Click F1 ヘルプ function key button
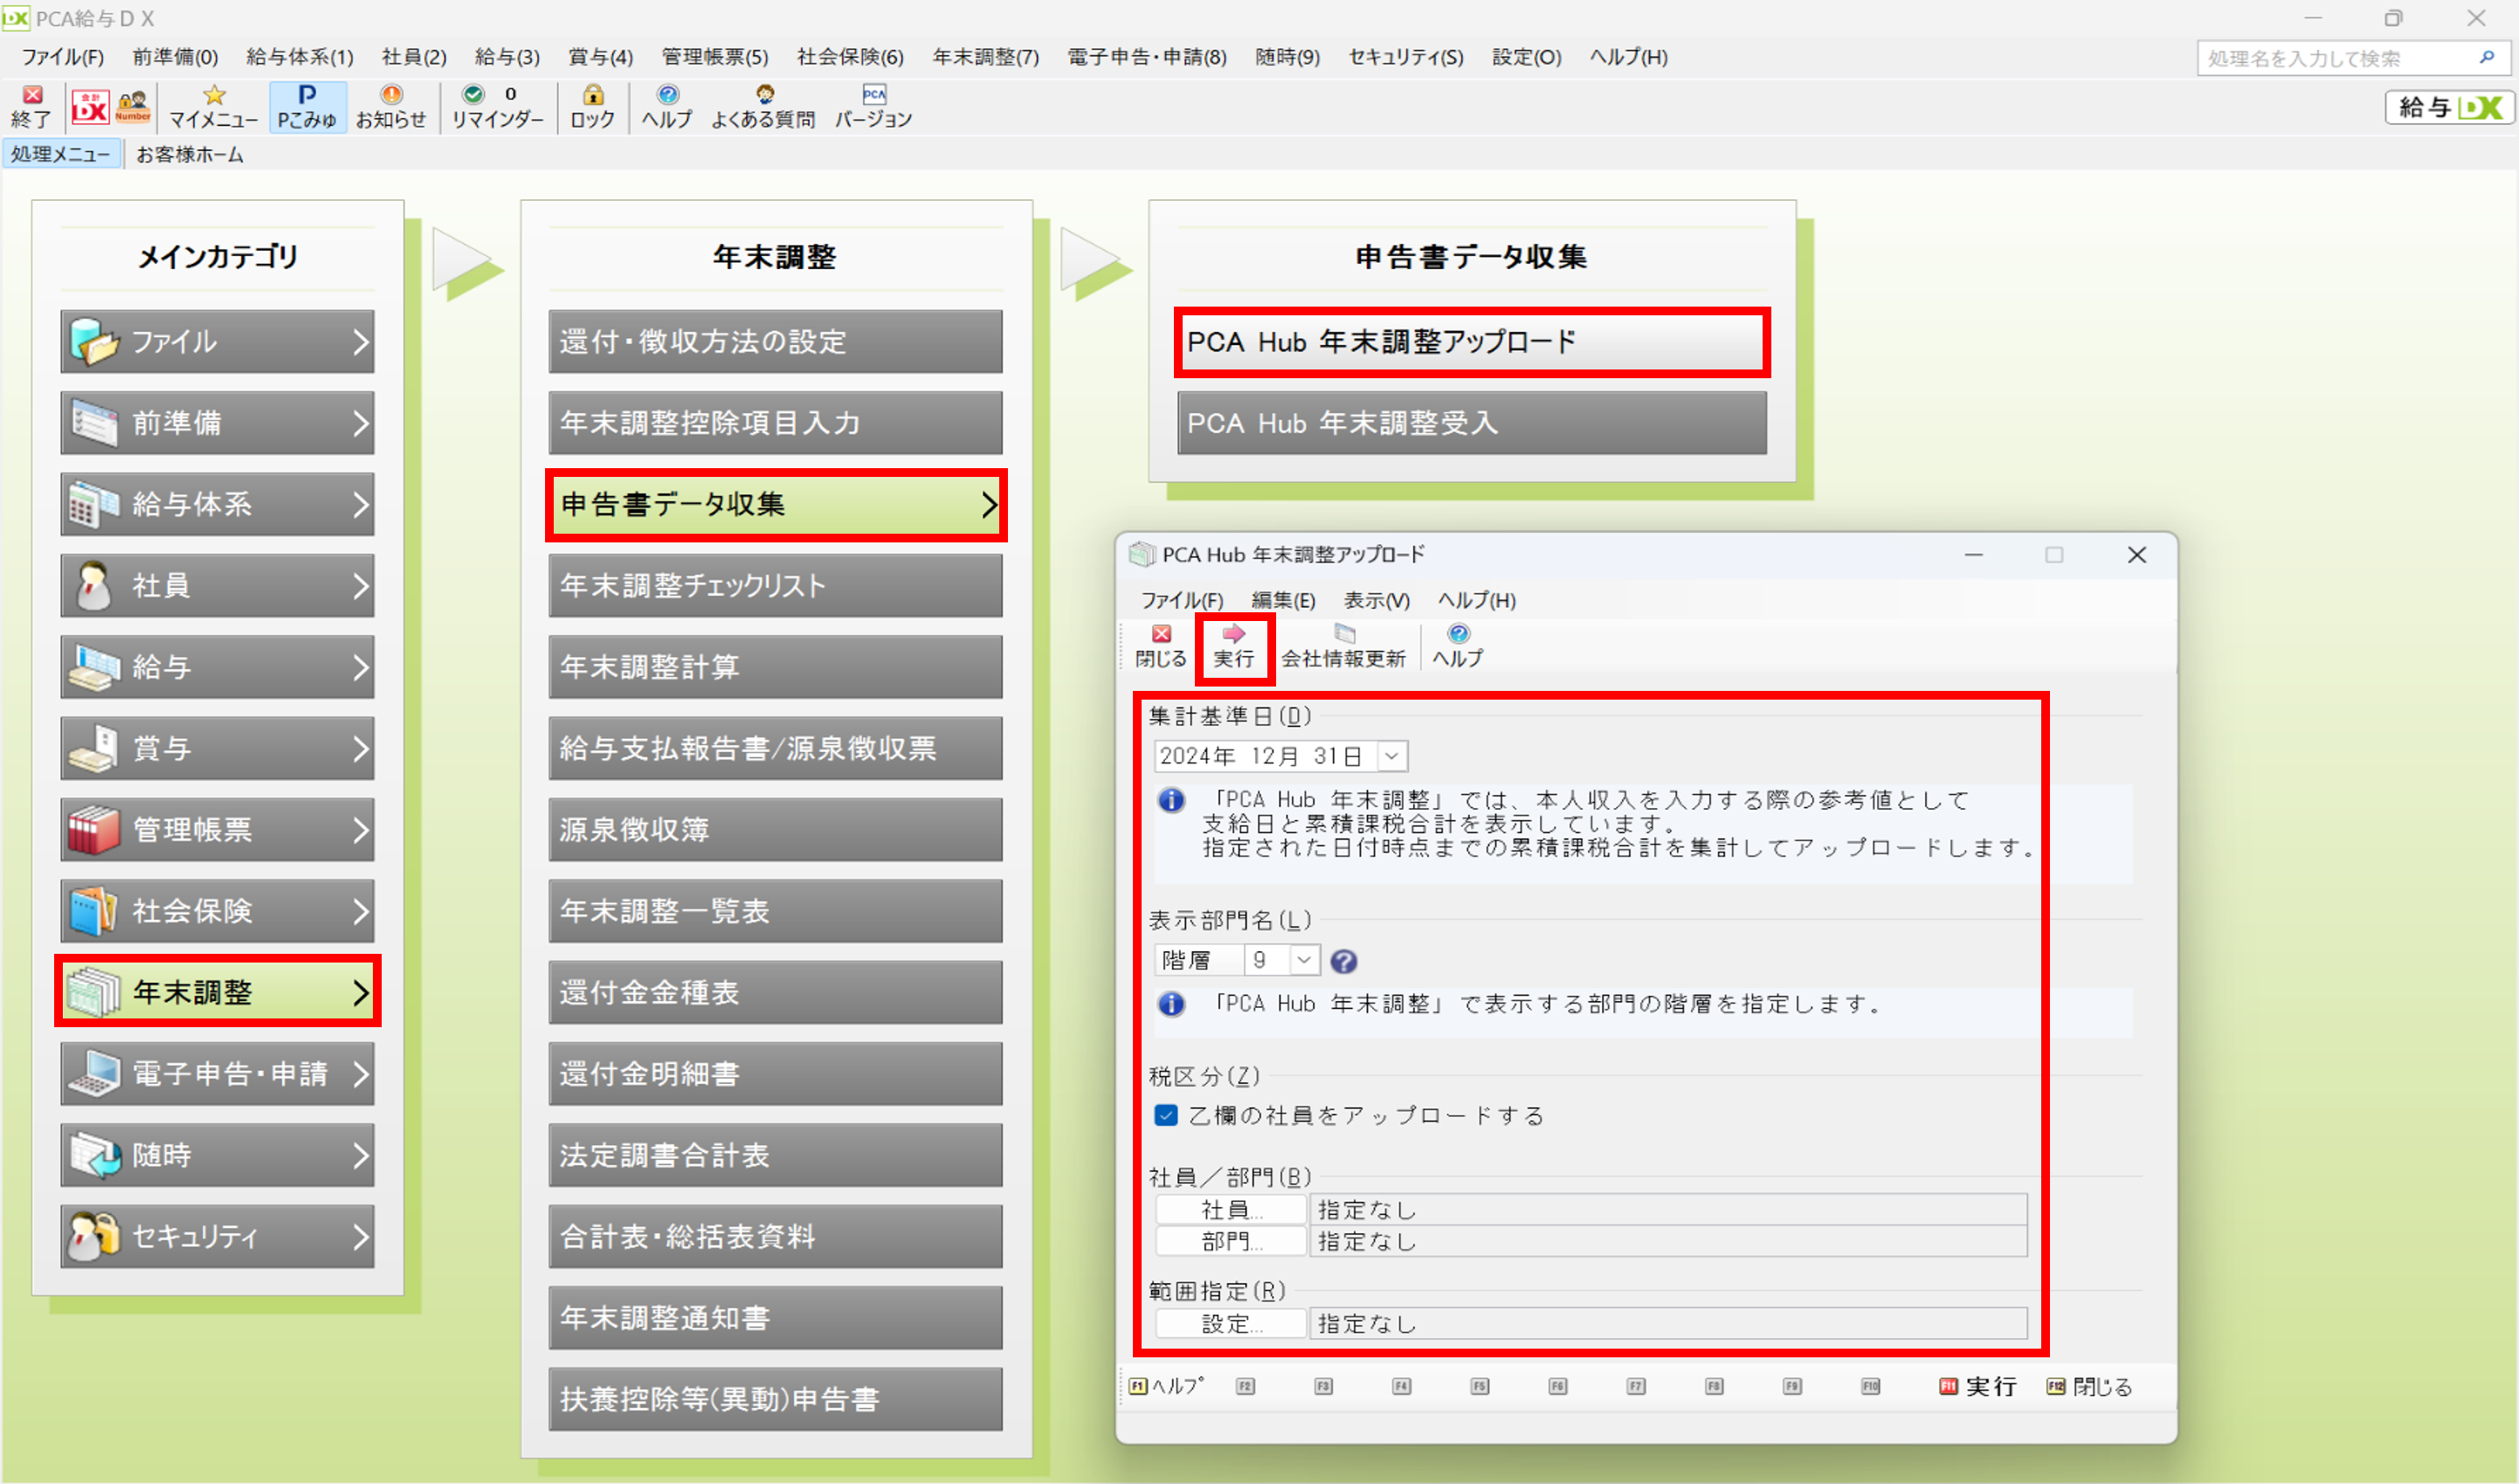The image size is (2519, 1484). pos(1166,1386)
